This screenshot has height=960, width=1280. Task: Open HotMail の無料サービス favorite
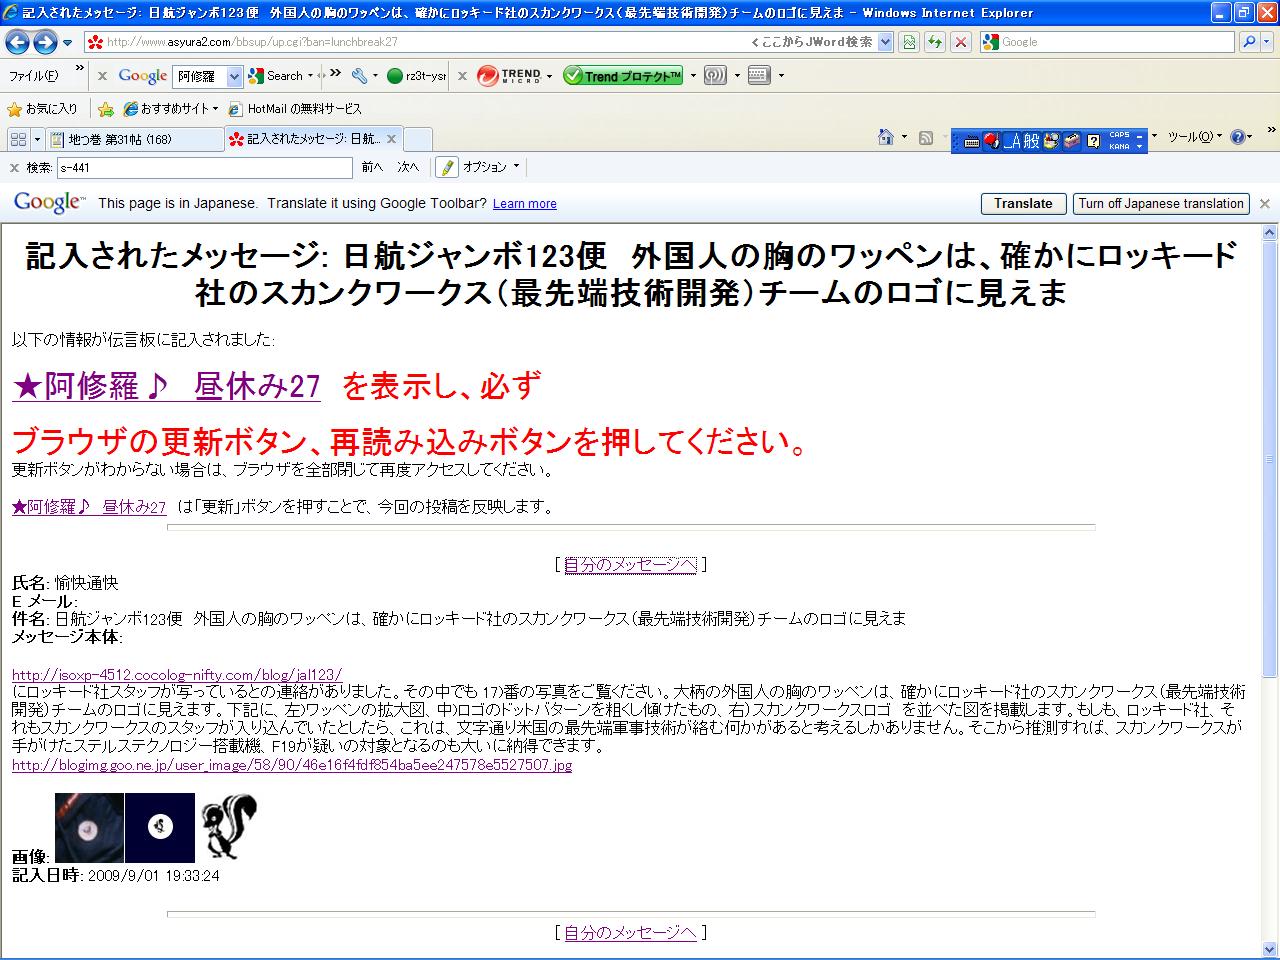(x=295, y=109)
